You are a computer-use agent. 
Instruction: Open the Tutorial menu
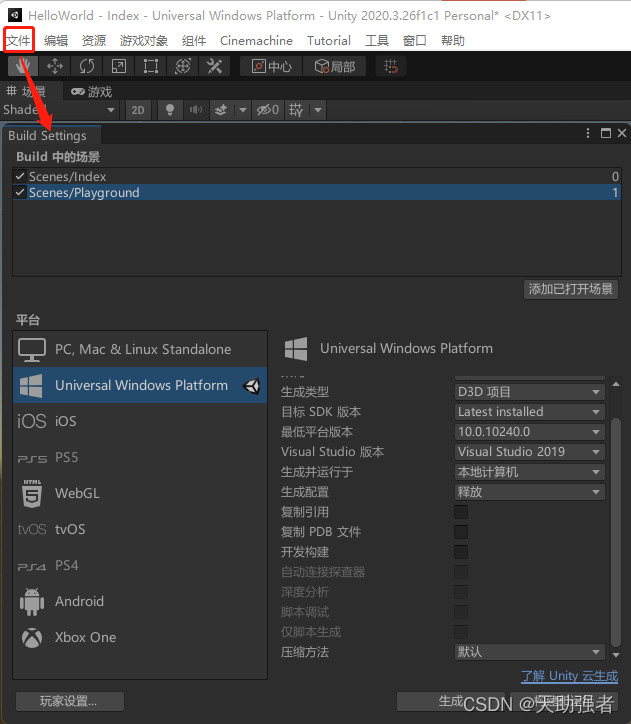click(329, 41)
